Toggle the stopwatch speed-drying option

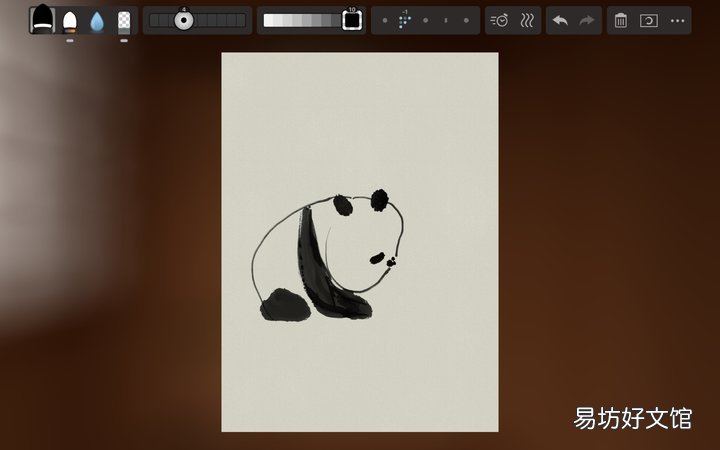500,21
